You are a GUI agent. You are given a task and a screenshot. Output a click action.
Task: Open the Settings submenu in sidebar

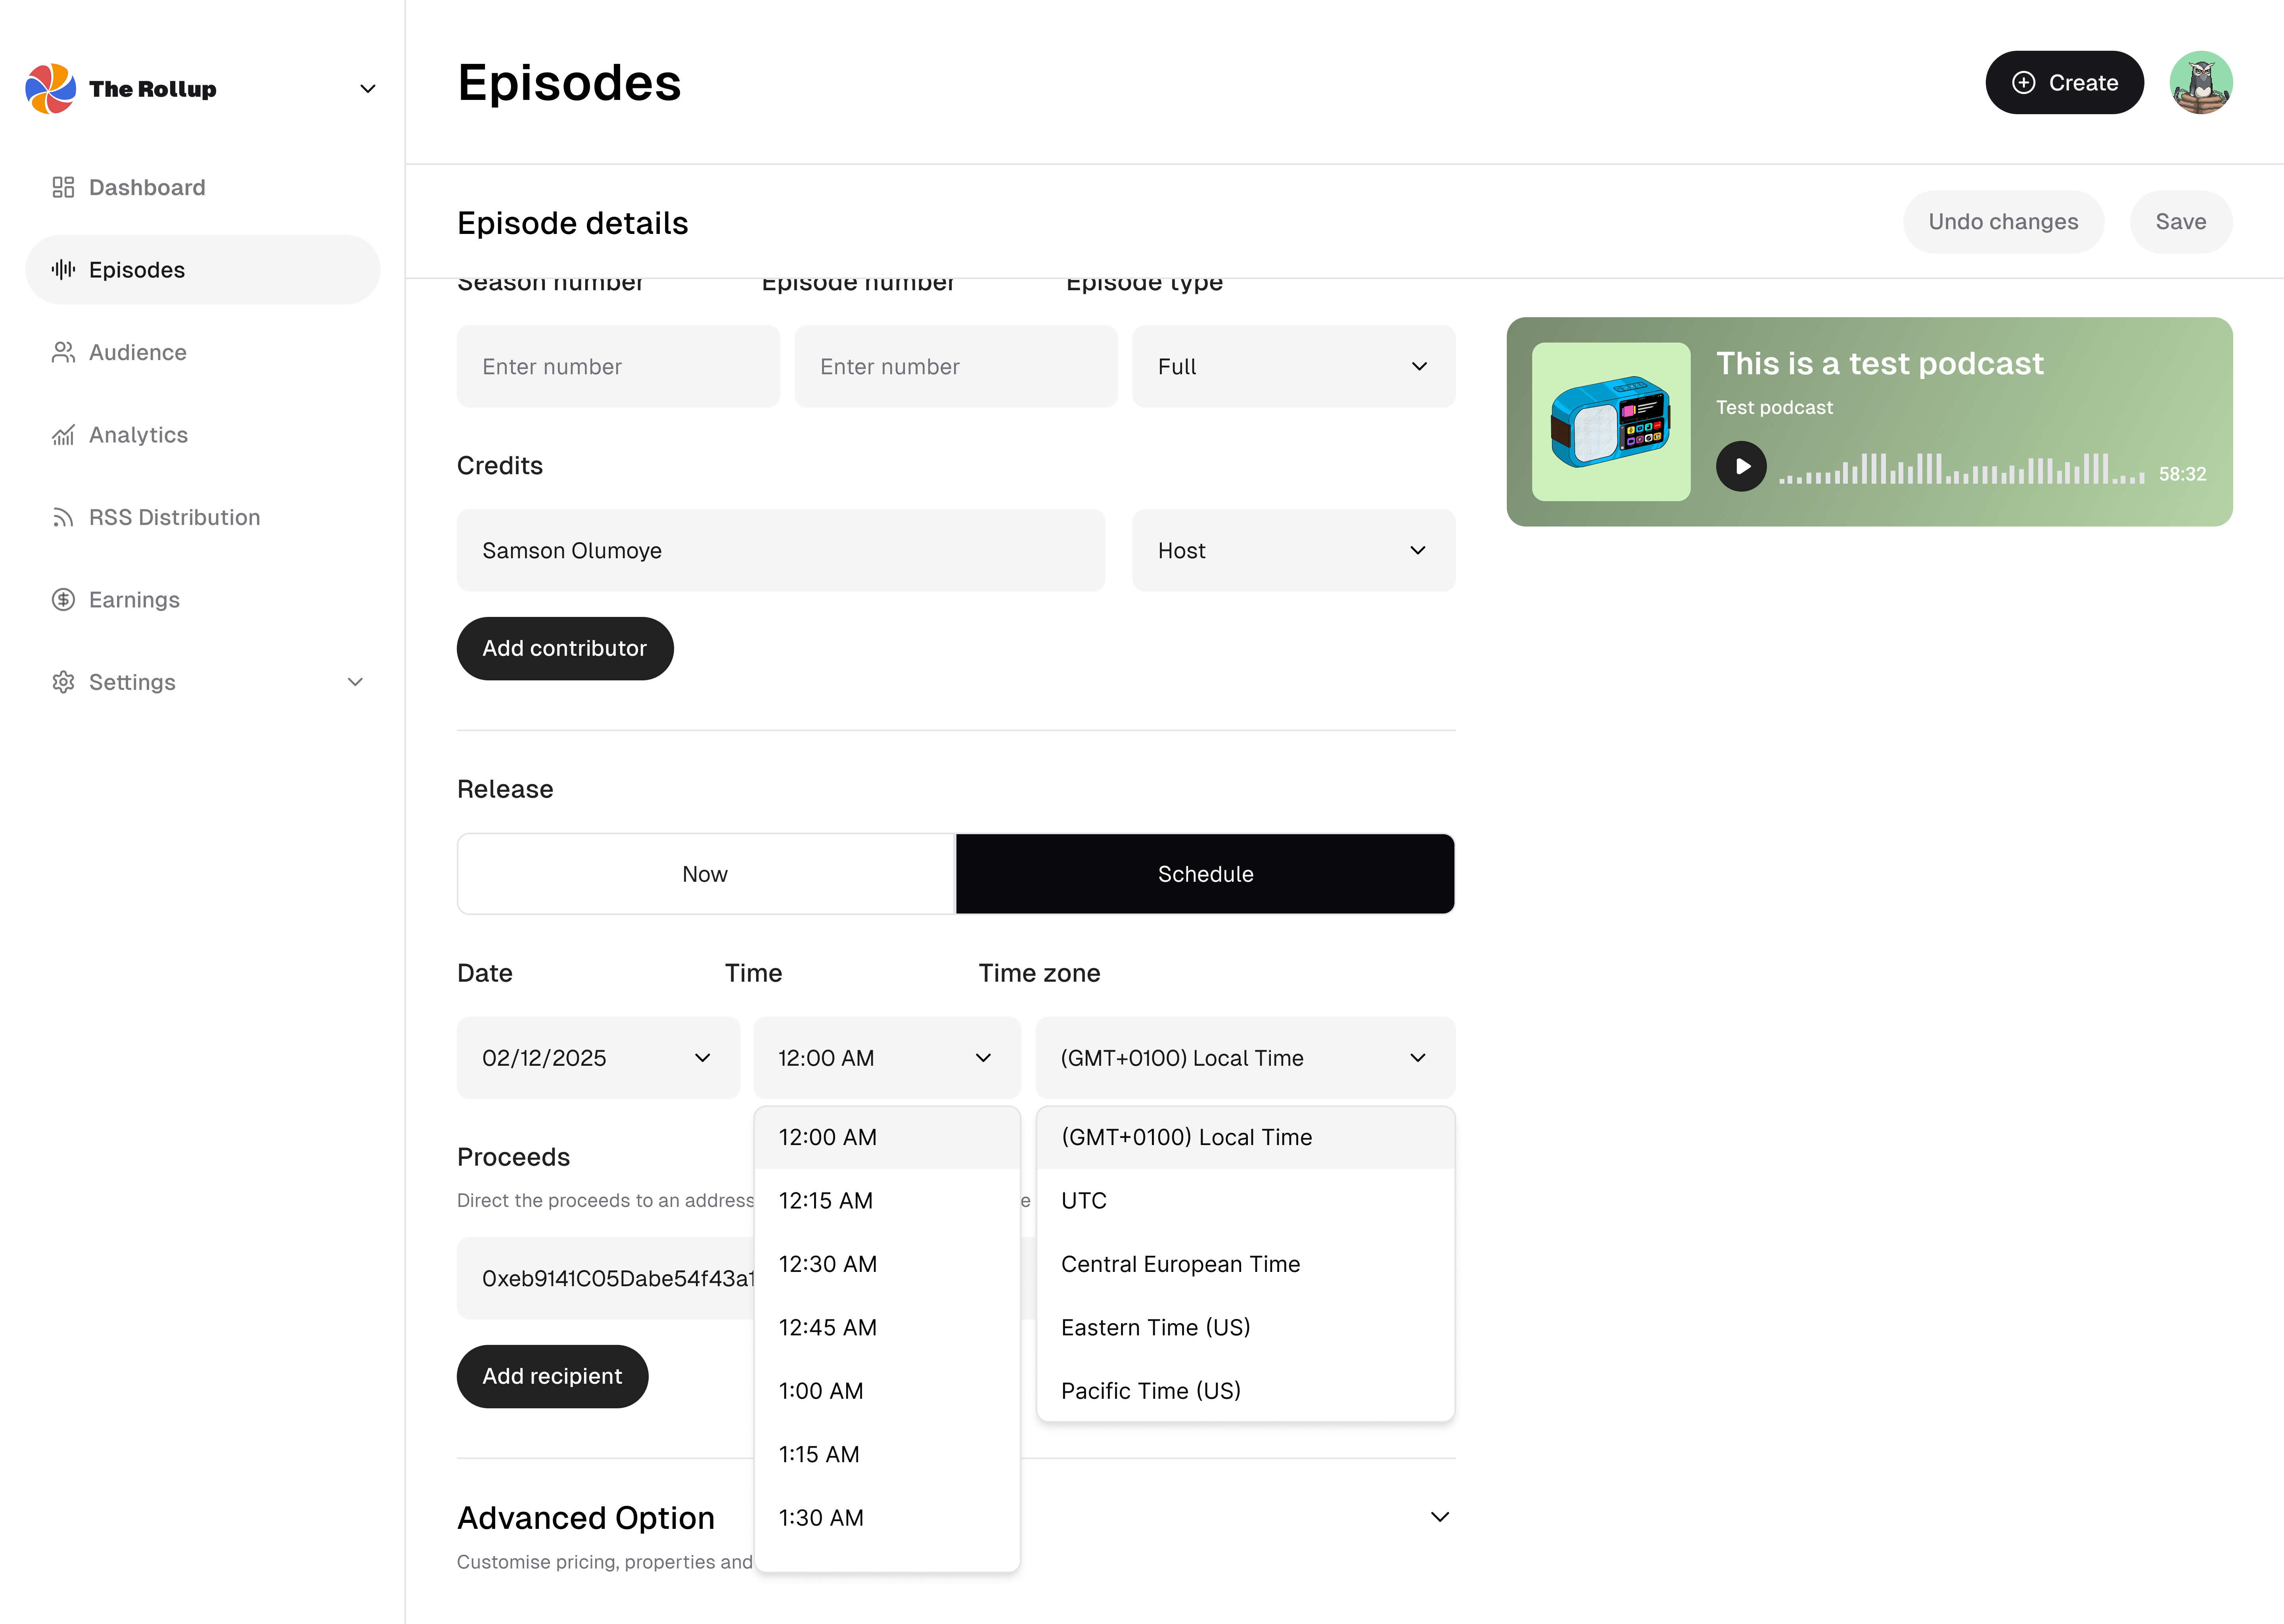pos(354,682)
